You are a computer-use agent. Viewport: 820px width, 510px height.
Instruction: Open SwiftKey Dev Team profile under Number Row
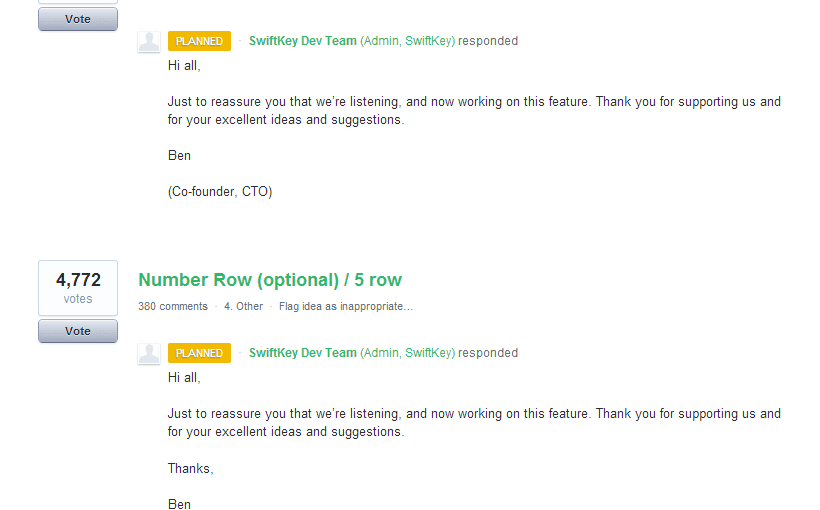point(303,353)
